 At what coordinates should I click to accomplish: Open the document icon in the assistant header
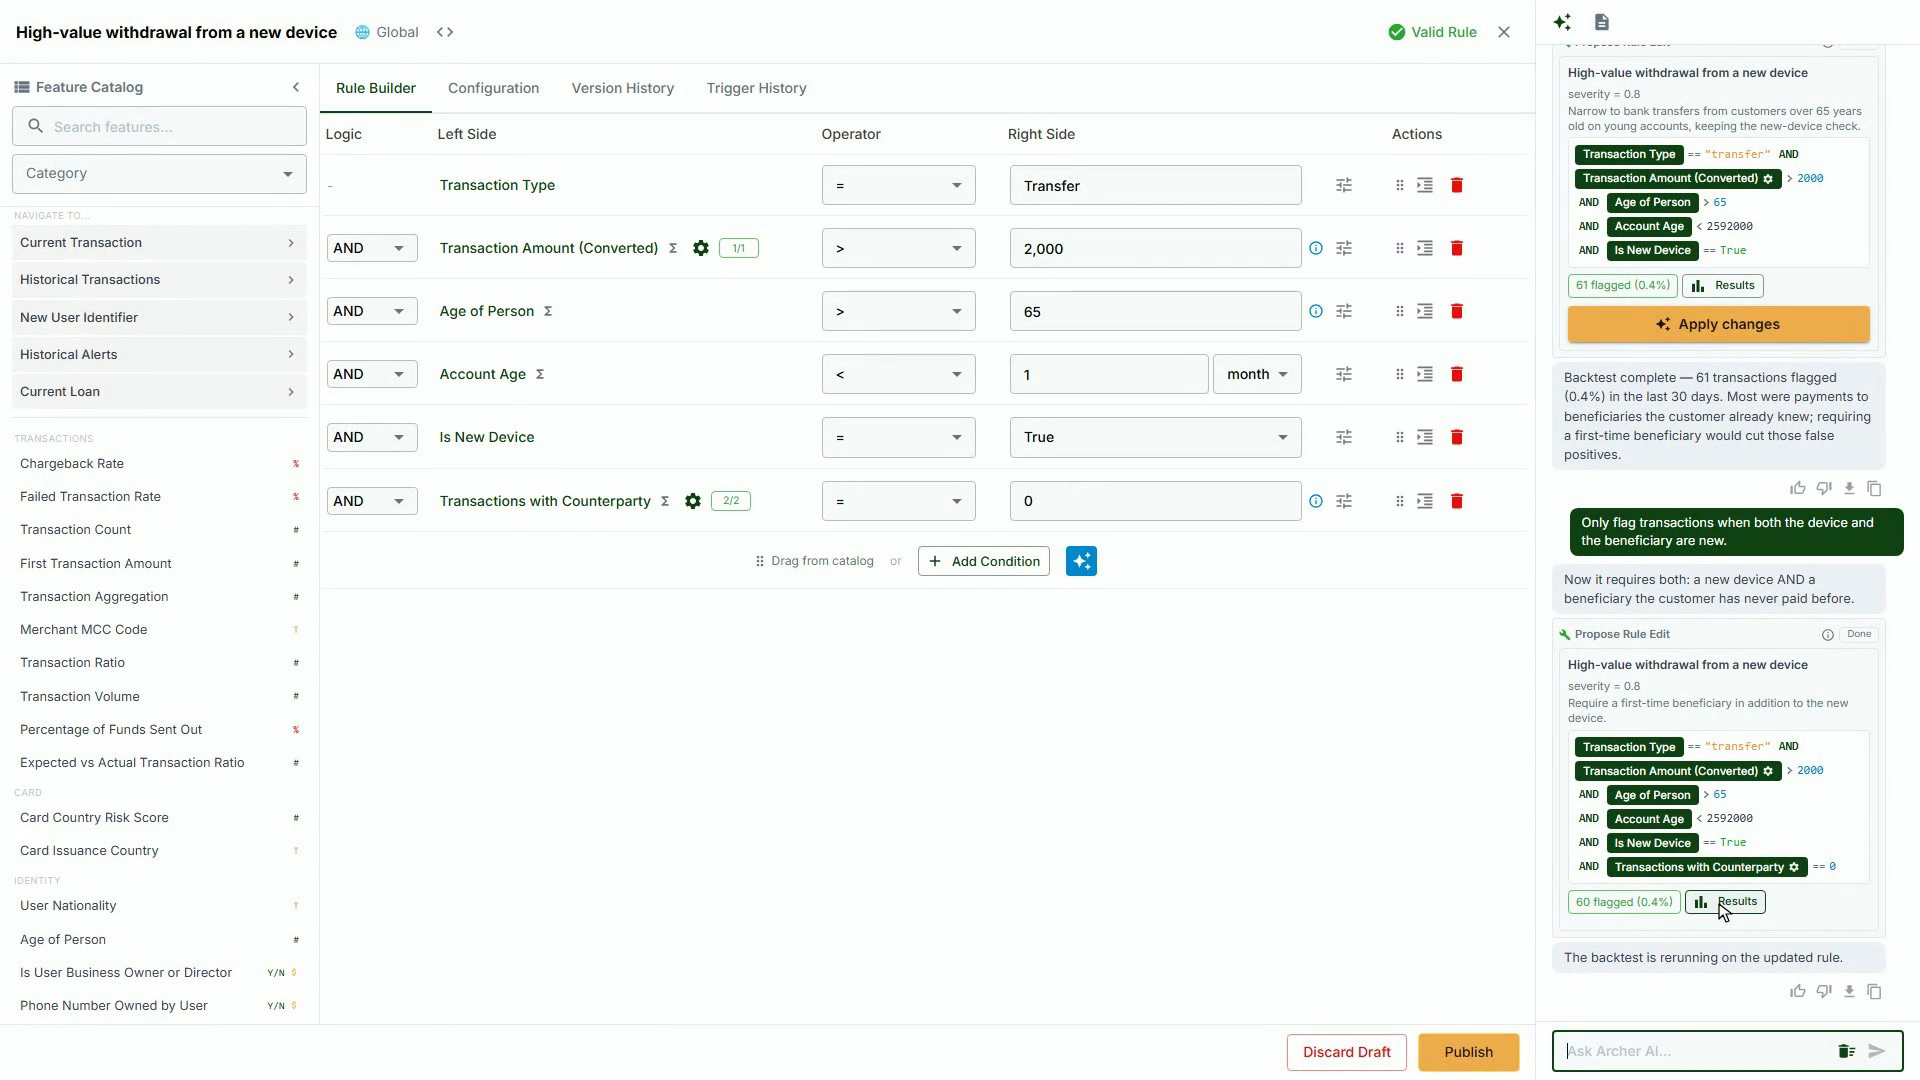point(1602,22)
